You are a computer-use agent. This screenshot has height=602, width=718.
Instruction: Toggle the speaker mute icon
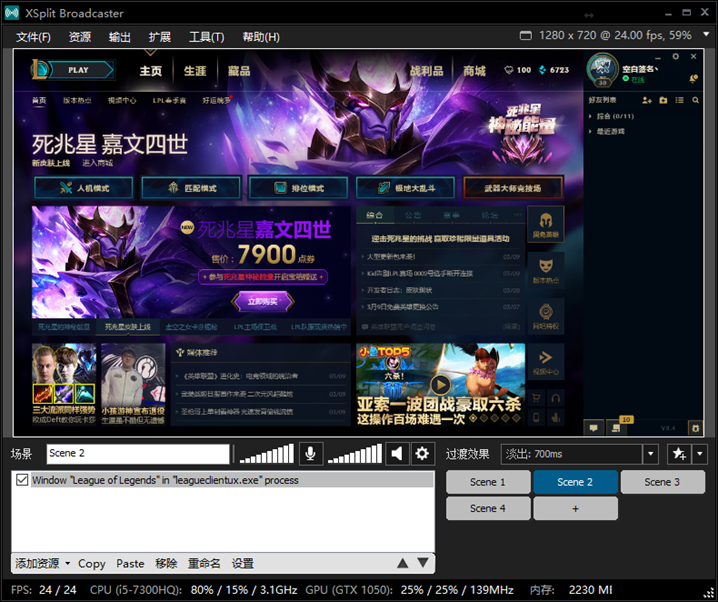[x=397, y=454]
